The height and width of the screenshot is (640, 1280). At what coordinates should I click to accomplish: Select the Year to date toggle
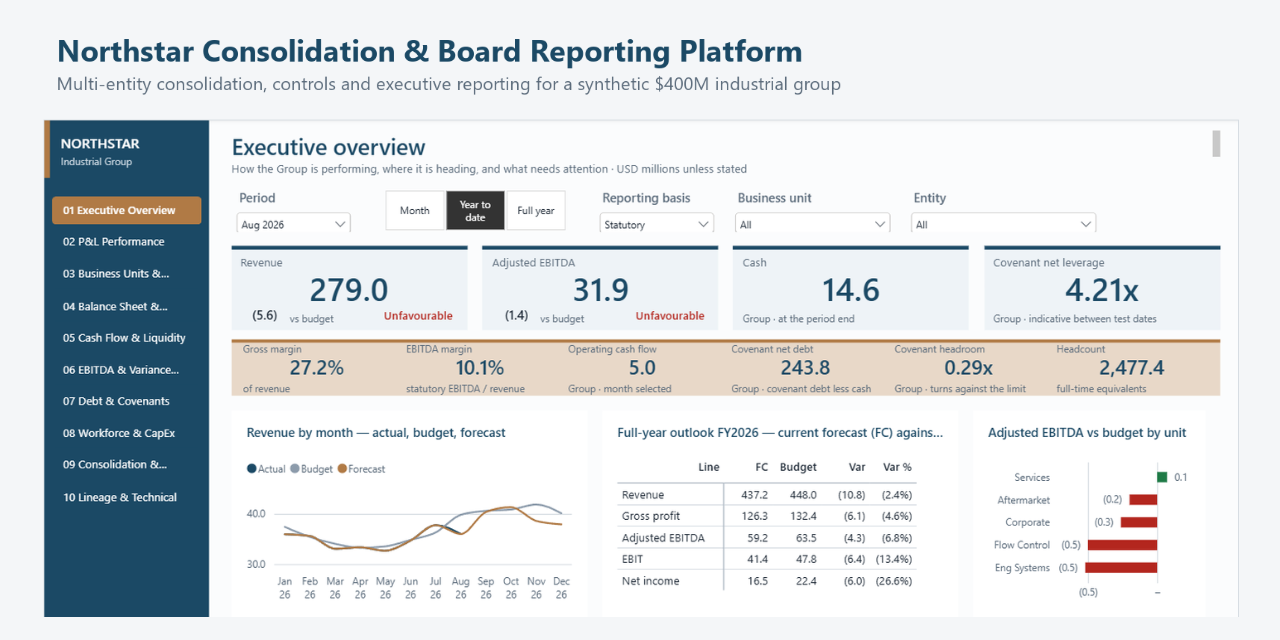click(x=475, y=211)
